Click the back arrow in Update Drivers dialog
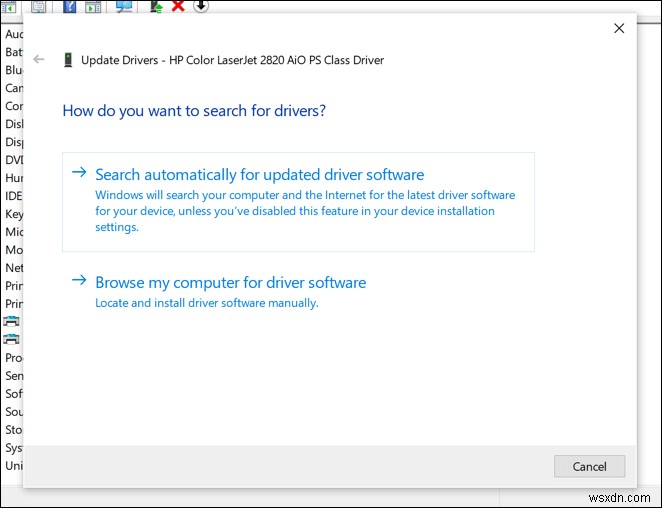Screen dimensions: 662x508 [39, 59]
